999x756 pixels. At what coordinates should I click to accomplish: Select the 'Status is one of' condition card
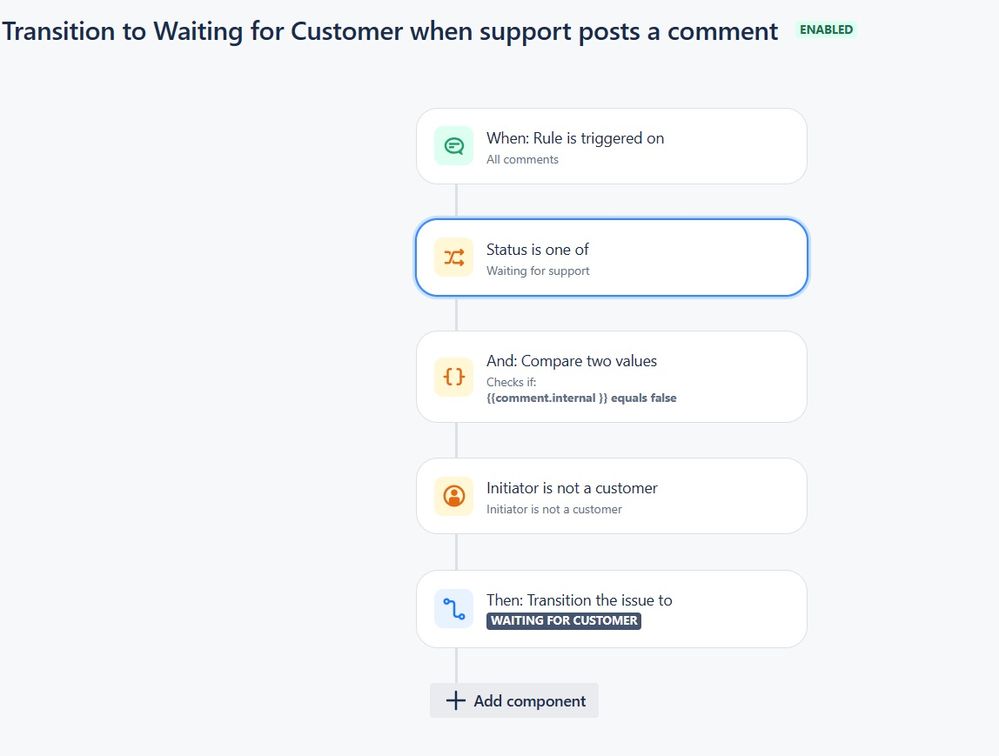(612, 257)
